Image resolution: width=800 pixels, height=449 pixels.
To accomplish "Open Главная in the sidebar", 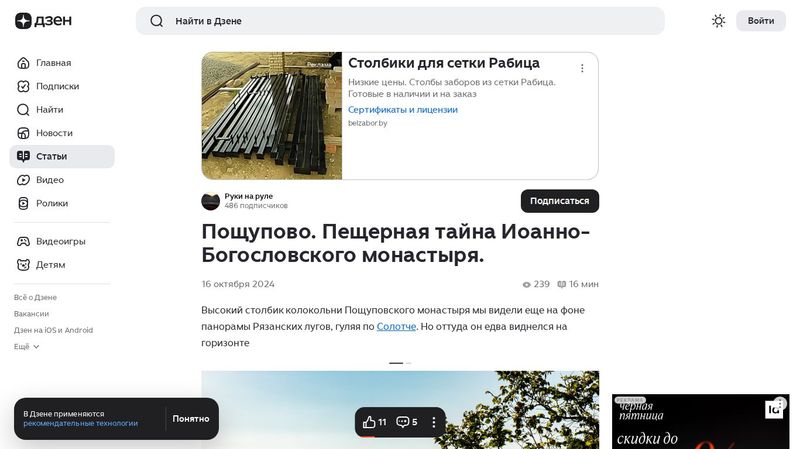I will click(53, 63).
